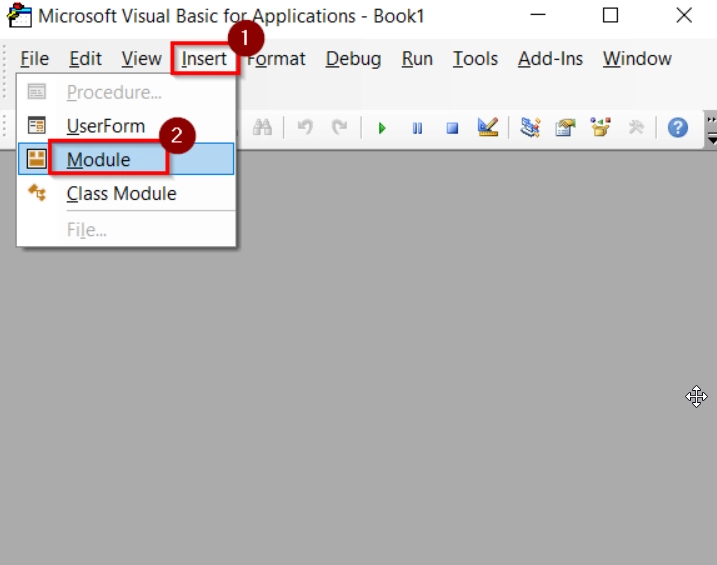Open the Tools menu

475,59
